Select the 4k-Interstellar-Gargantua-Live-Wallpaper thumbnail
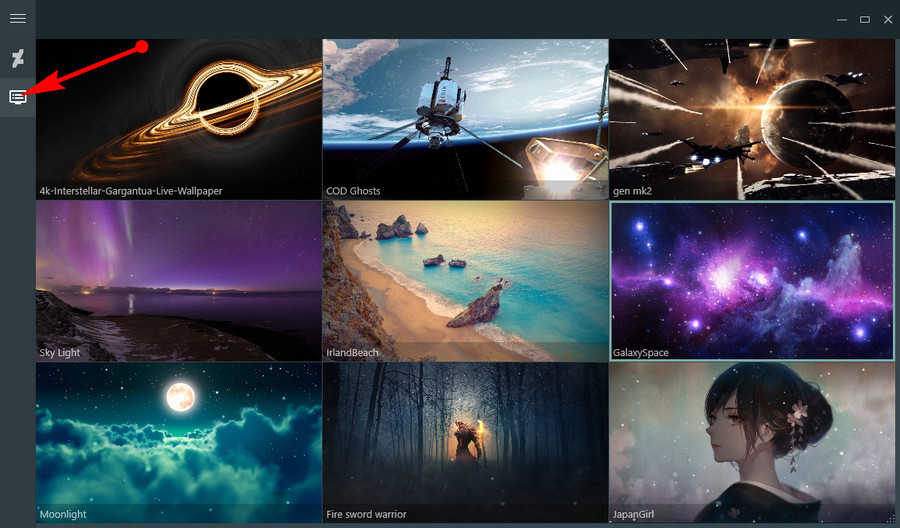Image resolution: width=900 pixels, height=528 pixels. coord(179,119)
